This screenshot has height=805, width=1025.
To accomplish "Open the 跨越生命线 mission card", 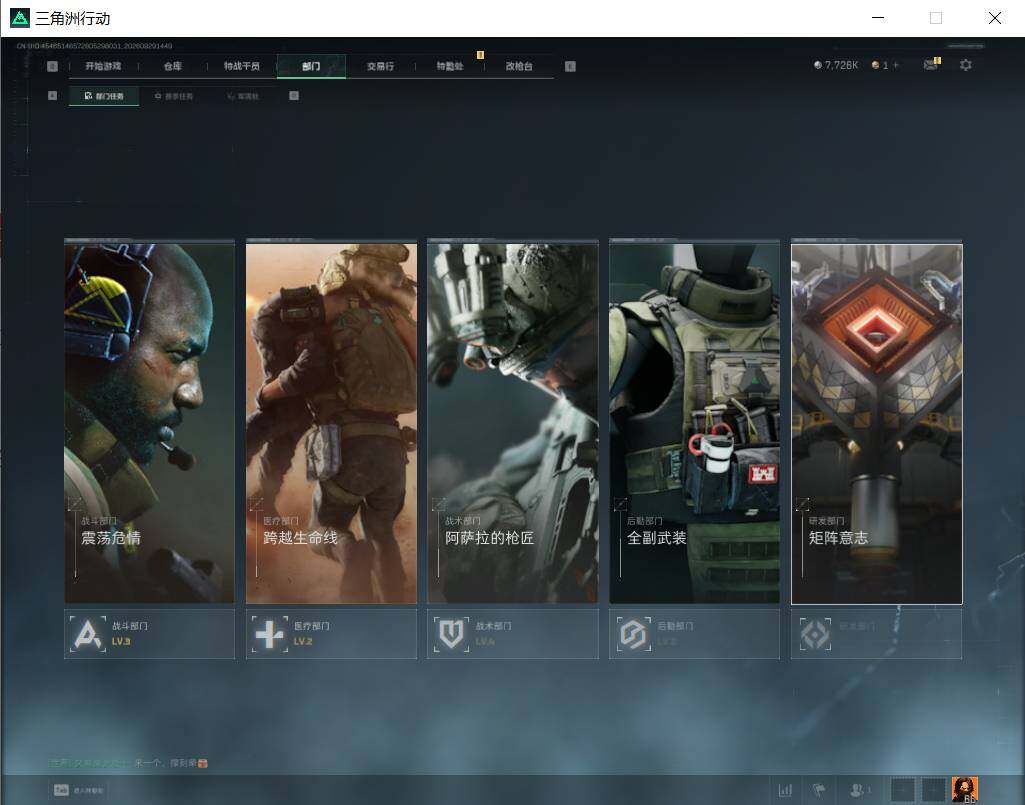I will [331, 423].
